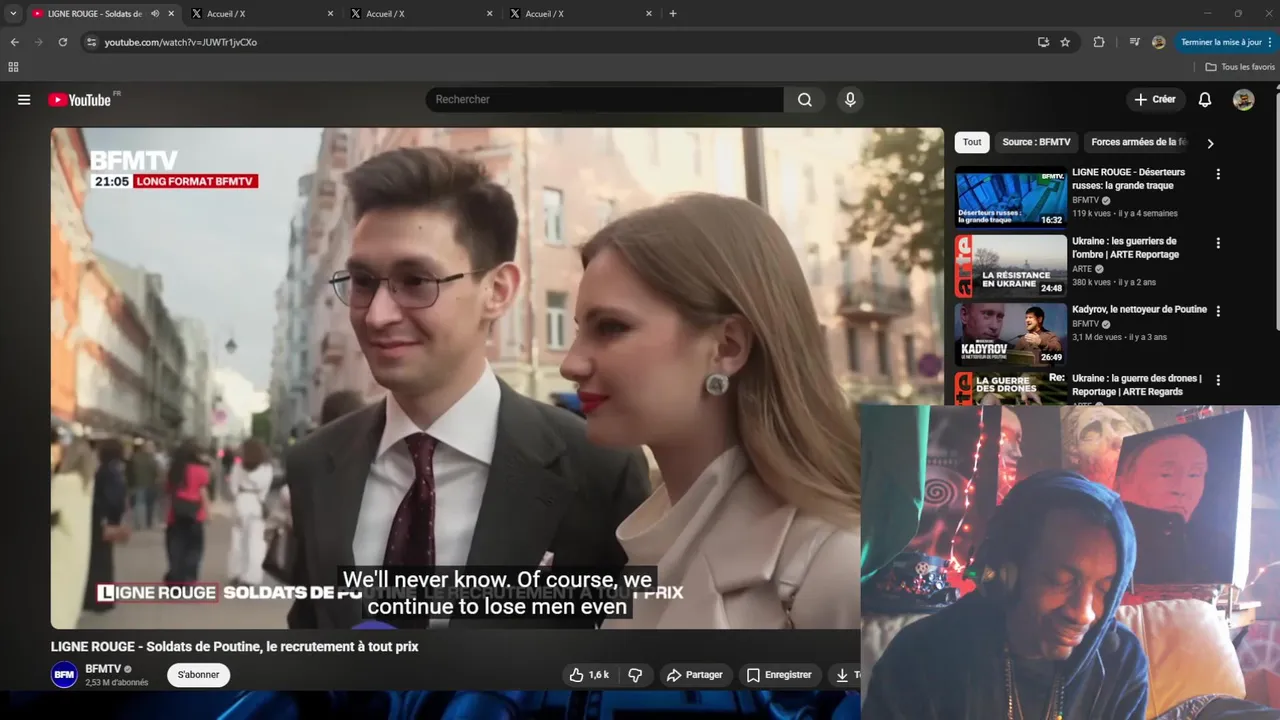Image resolution: width=1280 pixels, height=720 pixels.
Task: Open YouTube notifications bell
Action: [1205, 99]
